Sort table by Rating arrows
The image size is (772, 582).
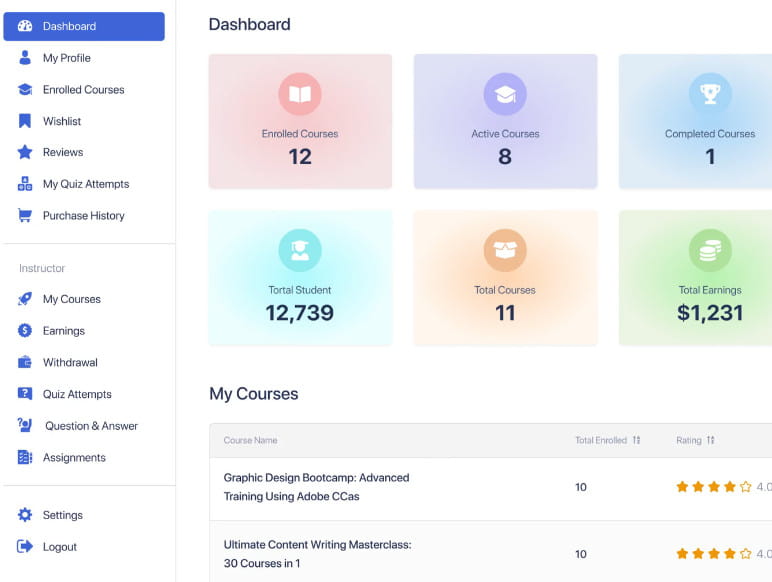point(710,440)
